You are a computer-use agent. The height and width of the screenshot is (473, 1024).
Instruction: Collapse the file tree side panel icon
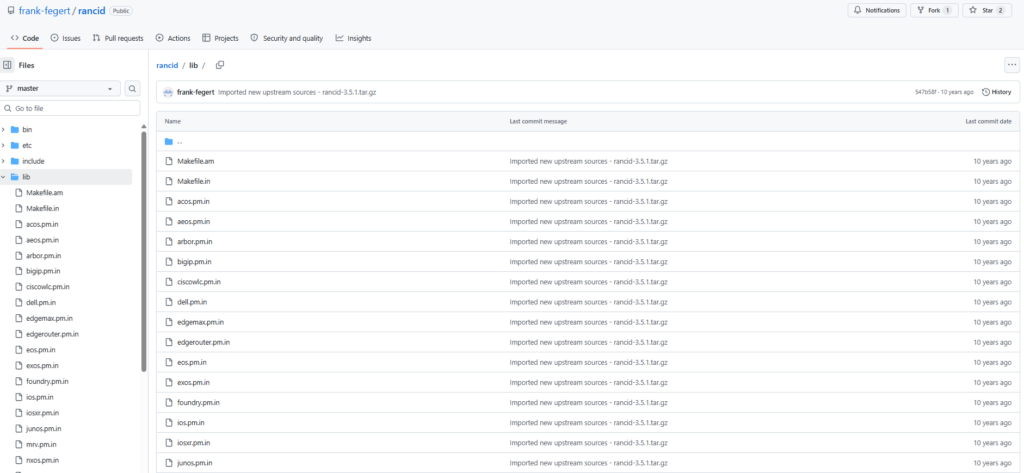[x=8, y=65]
